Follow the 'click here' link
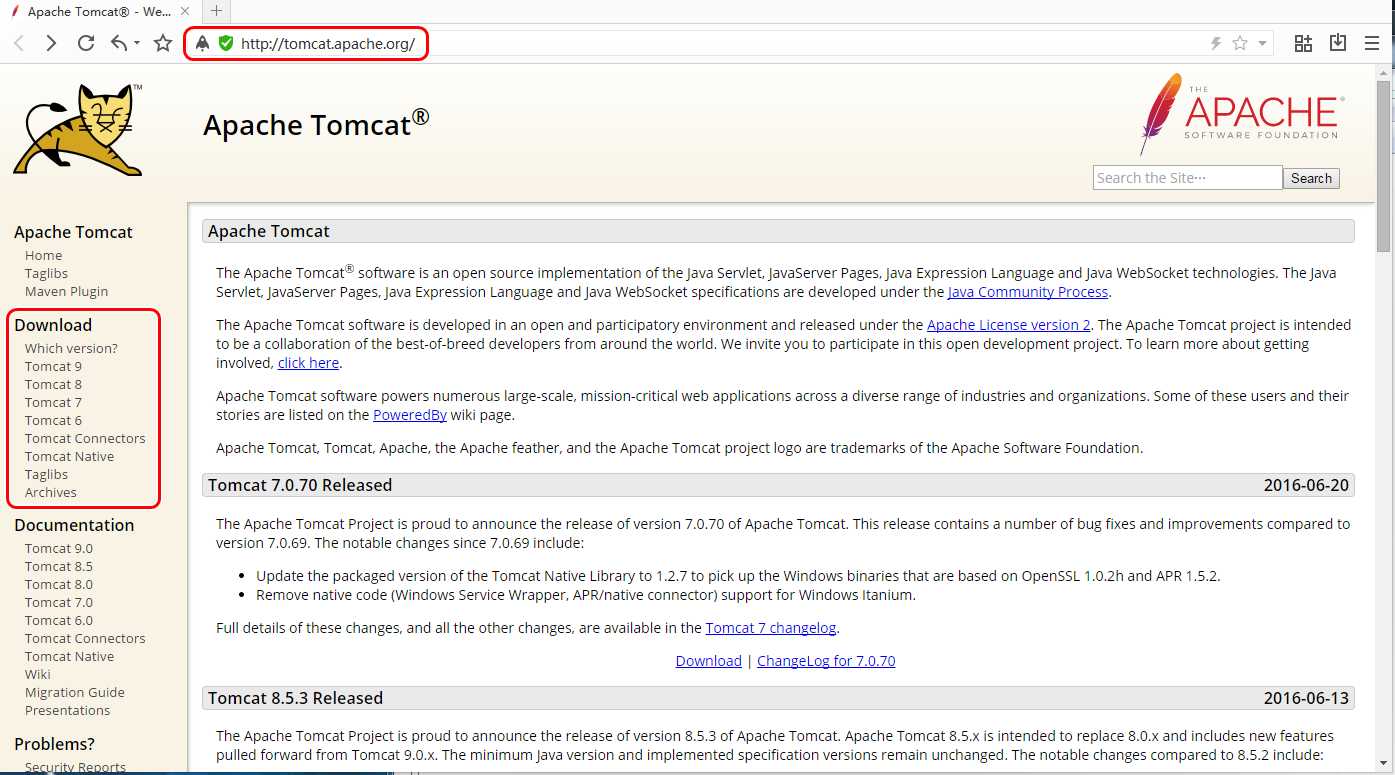Screen dimensions: 1395x775 pos(308,363)
